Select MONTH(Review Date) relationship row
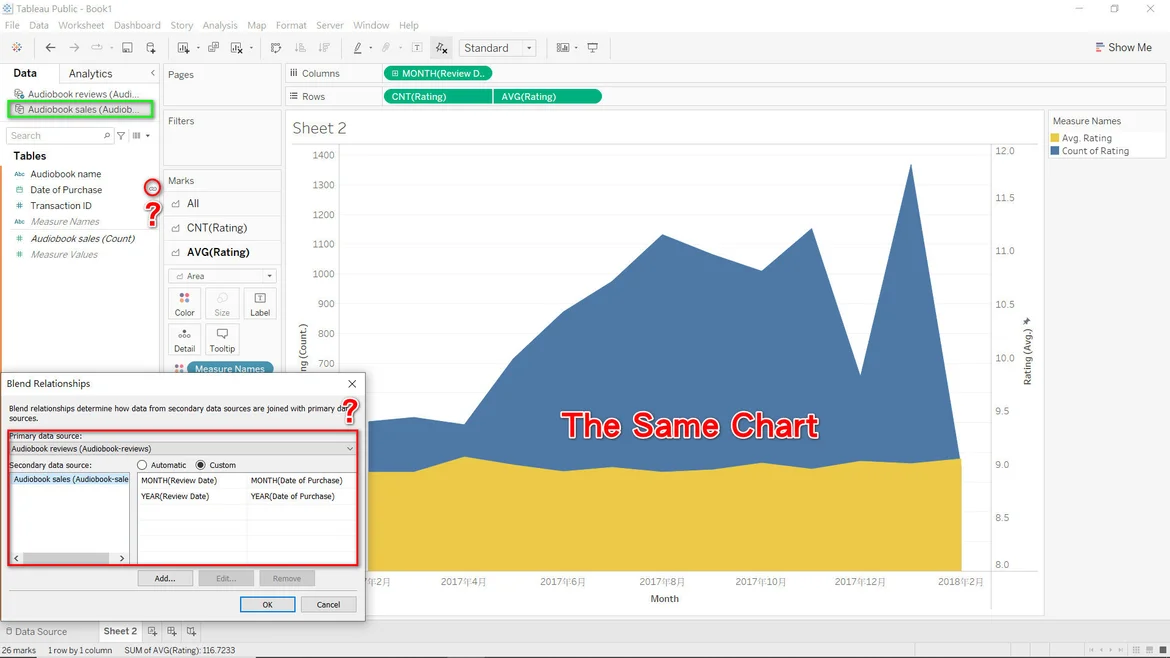 pyautogui.click(x=192, y=481)
